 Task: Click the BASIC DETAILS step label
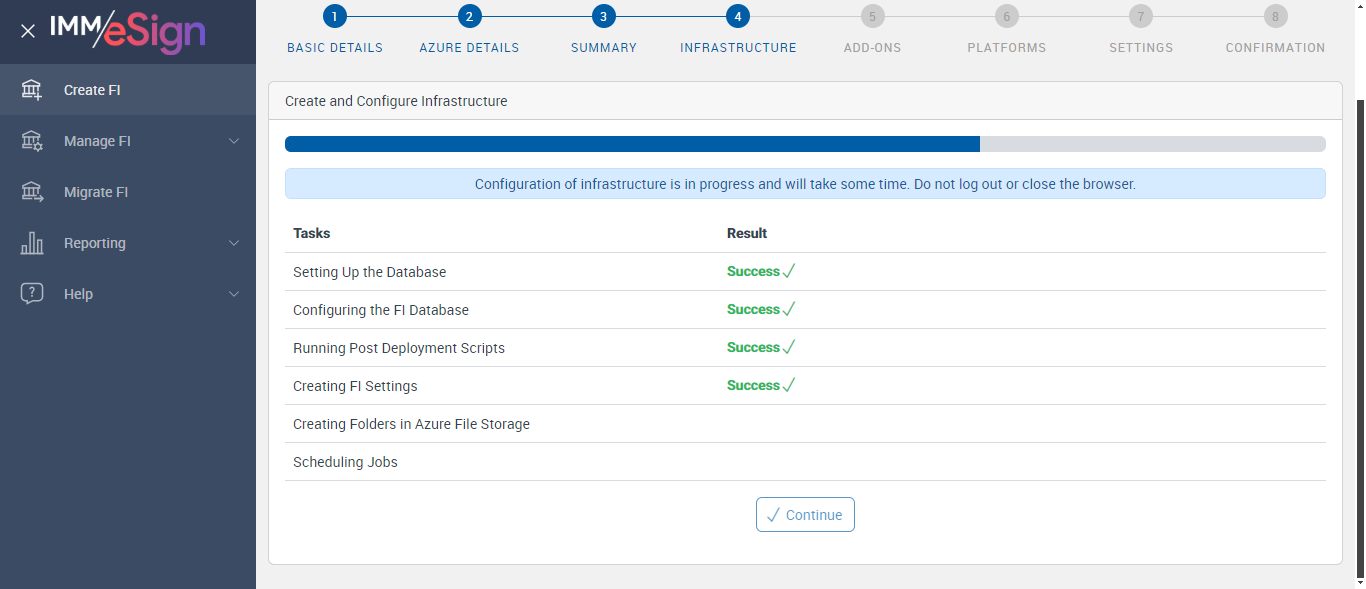(335, 48)
